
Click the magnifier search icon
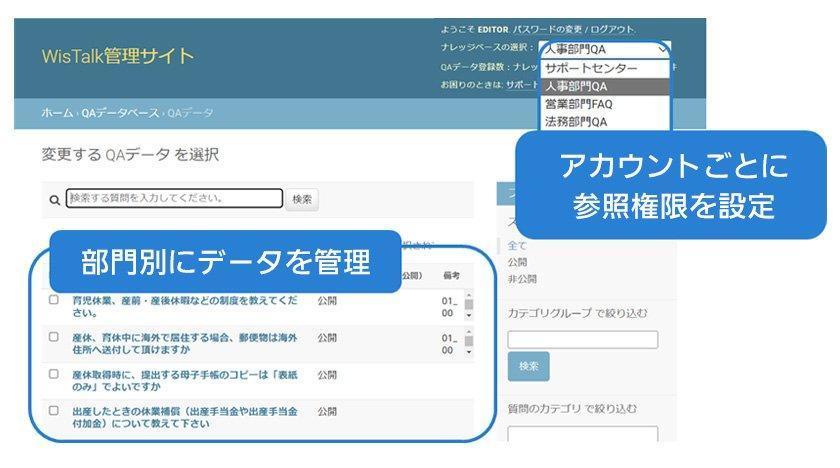54,200
